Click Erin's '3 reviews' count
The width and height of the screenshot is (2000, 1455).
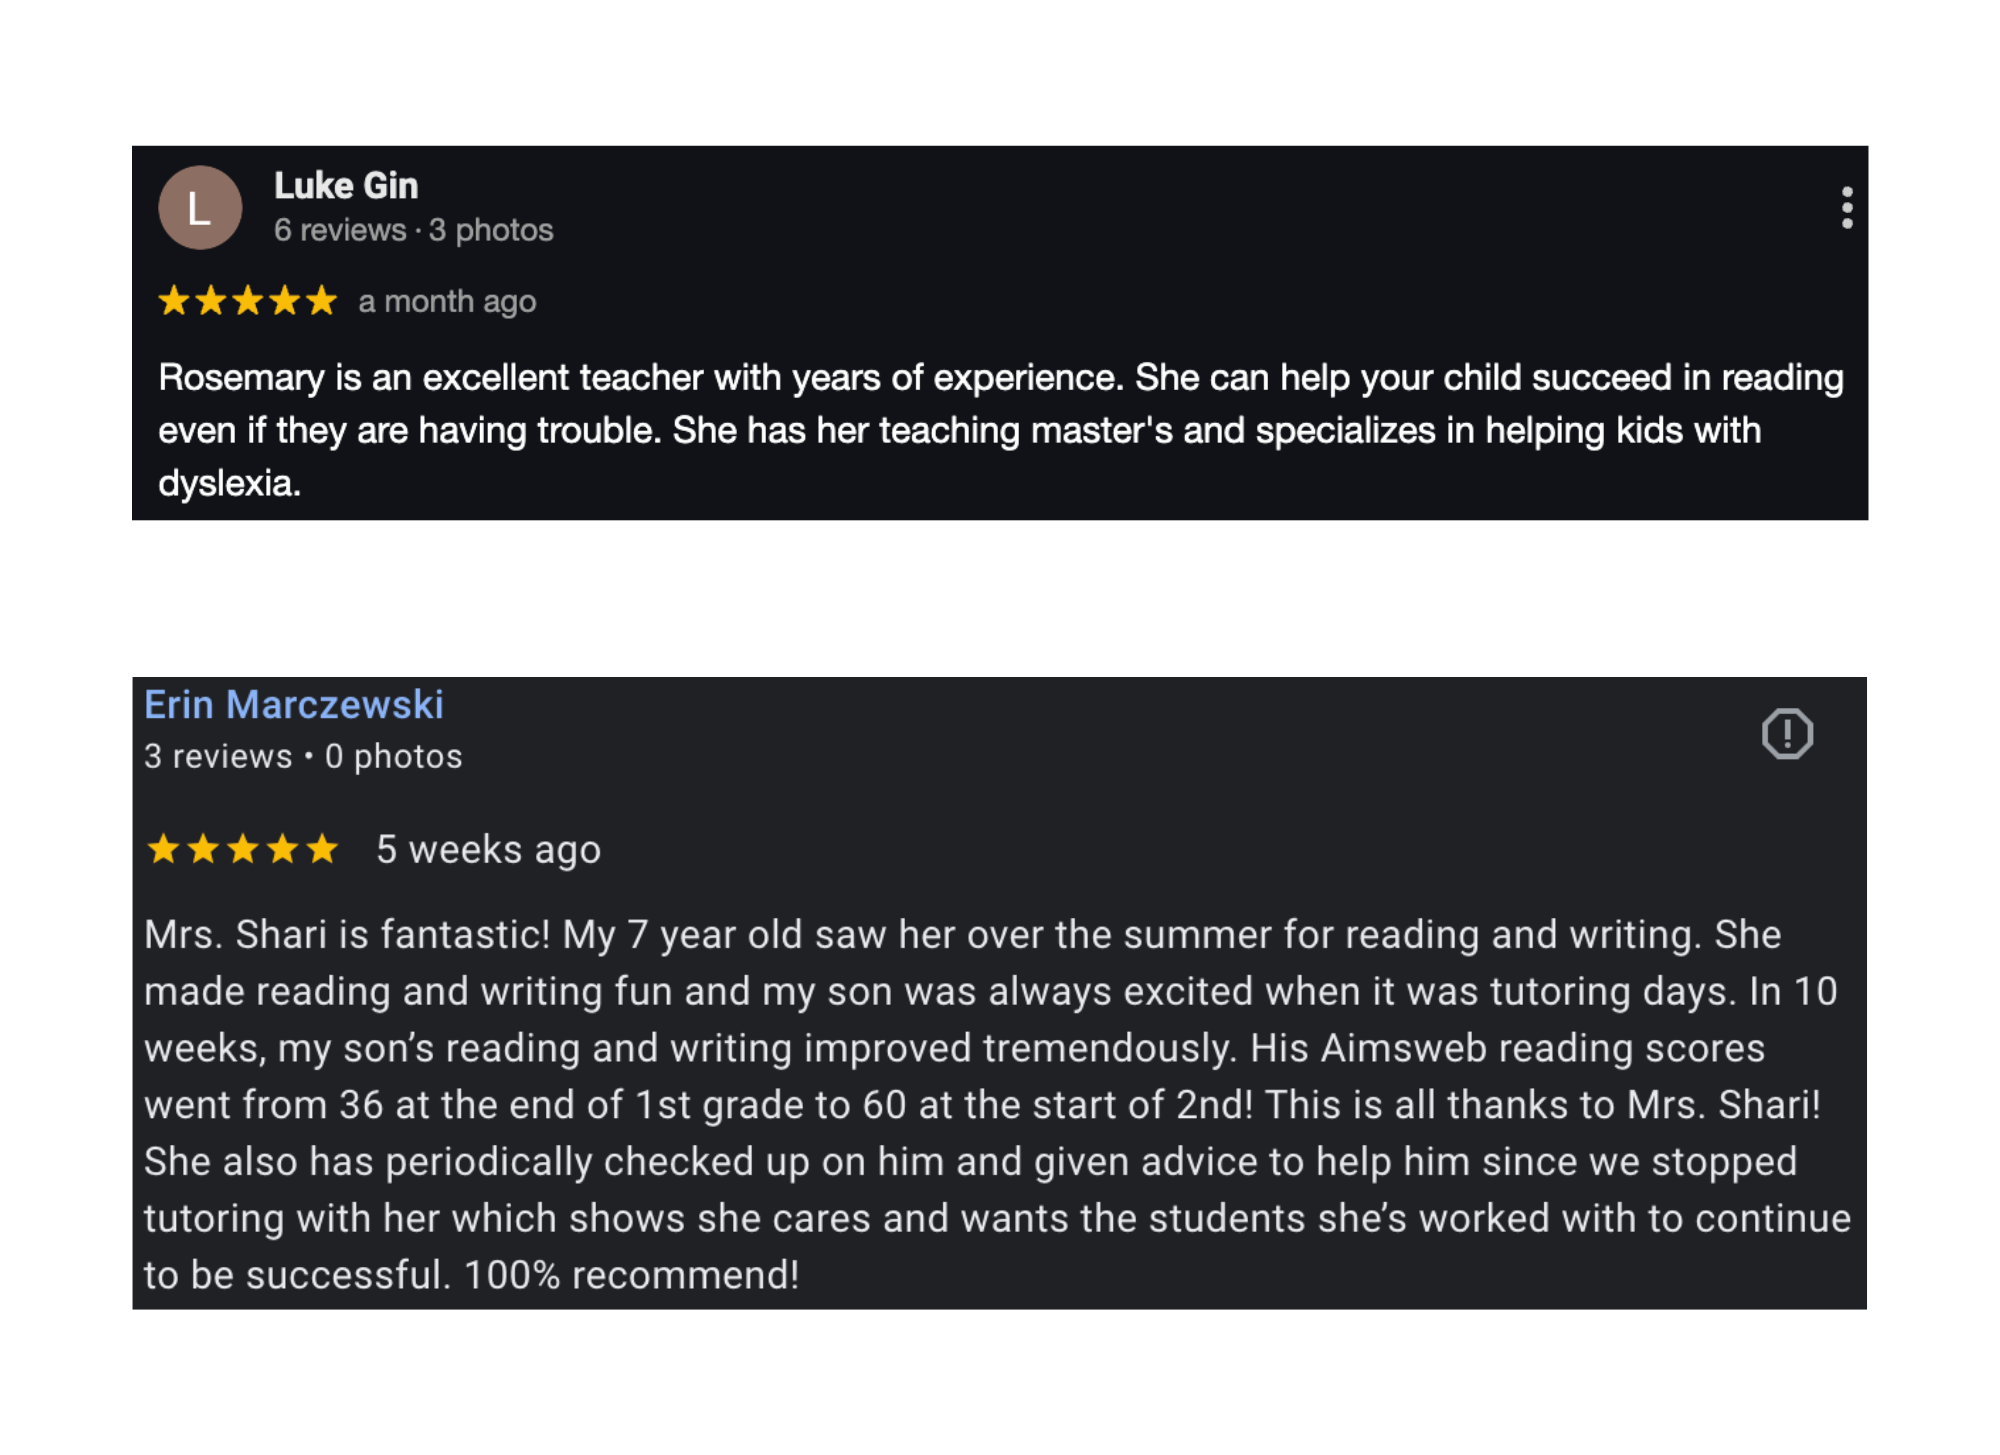point(218,756)
